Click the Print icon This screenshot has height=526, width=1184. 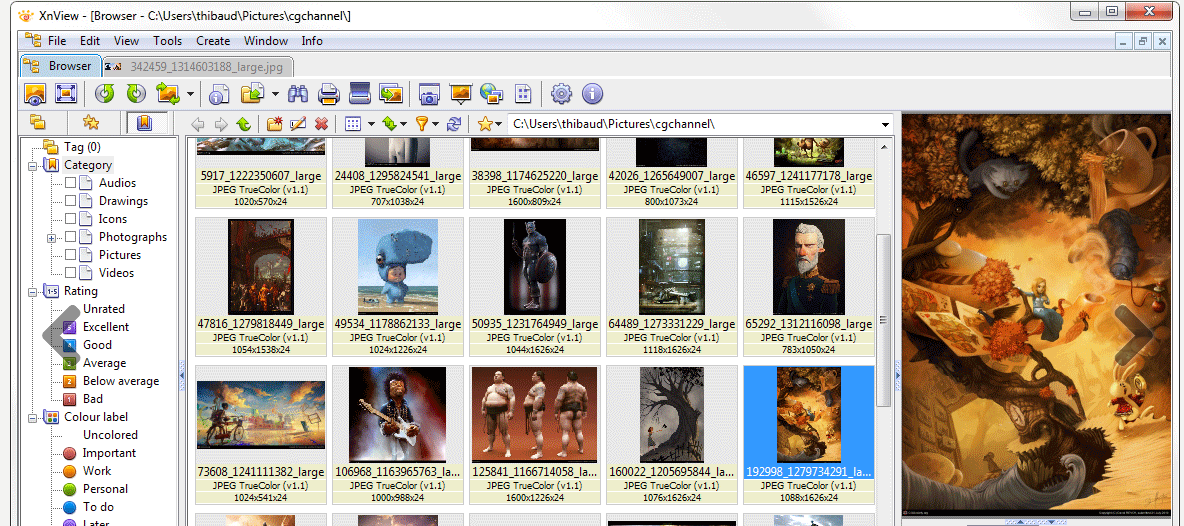328,94
